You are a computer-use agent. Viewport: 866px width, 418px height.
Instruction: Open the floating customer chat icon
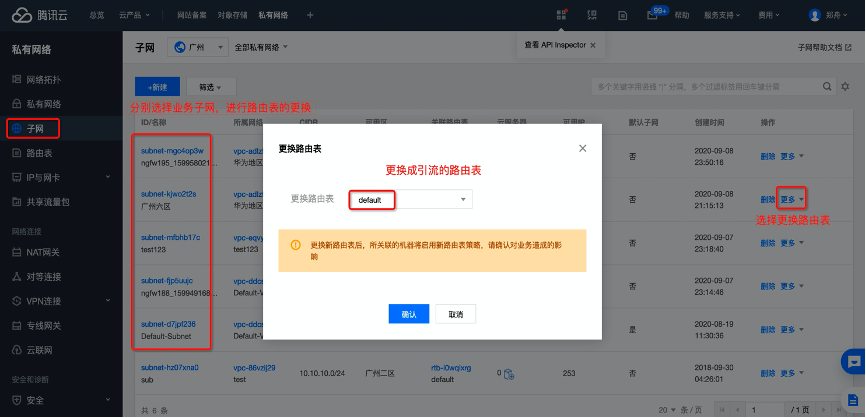[853, 361]
